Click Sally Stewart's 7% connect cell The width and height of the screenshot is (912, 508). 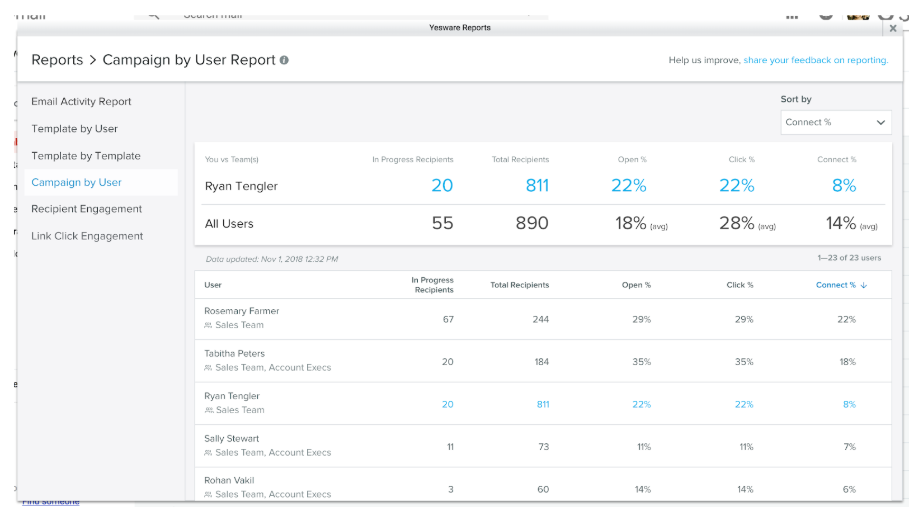850,446
